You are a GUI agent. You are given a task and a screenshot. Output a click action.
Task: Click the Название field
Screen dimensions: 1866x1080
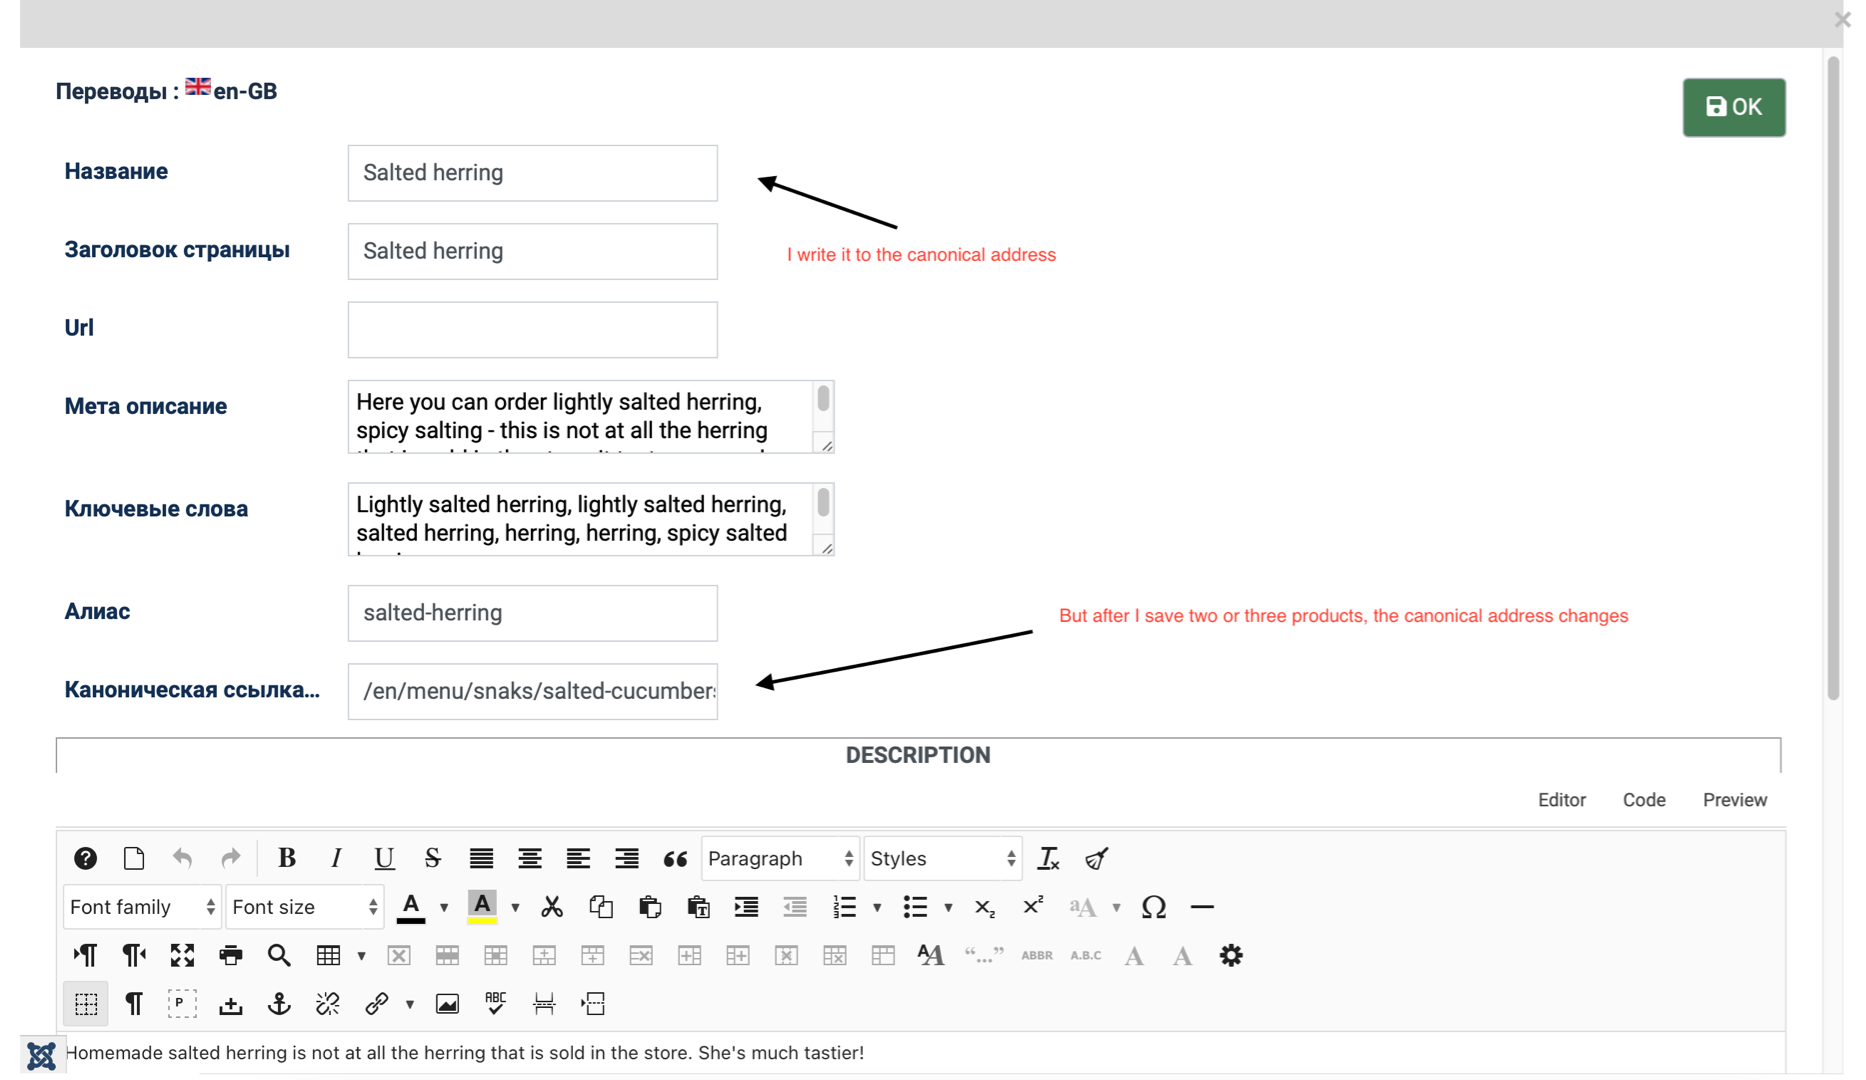click(533, 173)
